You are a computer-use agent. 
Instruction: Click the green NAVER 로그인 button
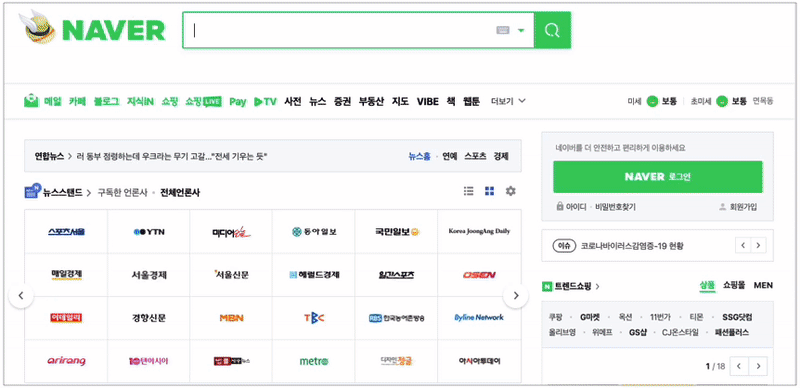tap(658, 177)
